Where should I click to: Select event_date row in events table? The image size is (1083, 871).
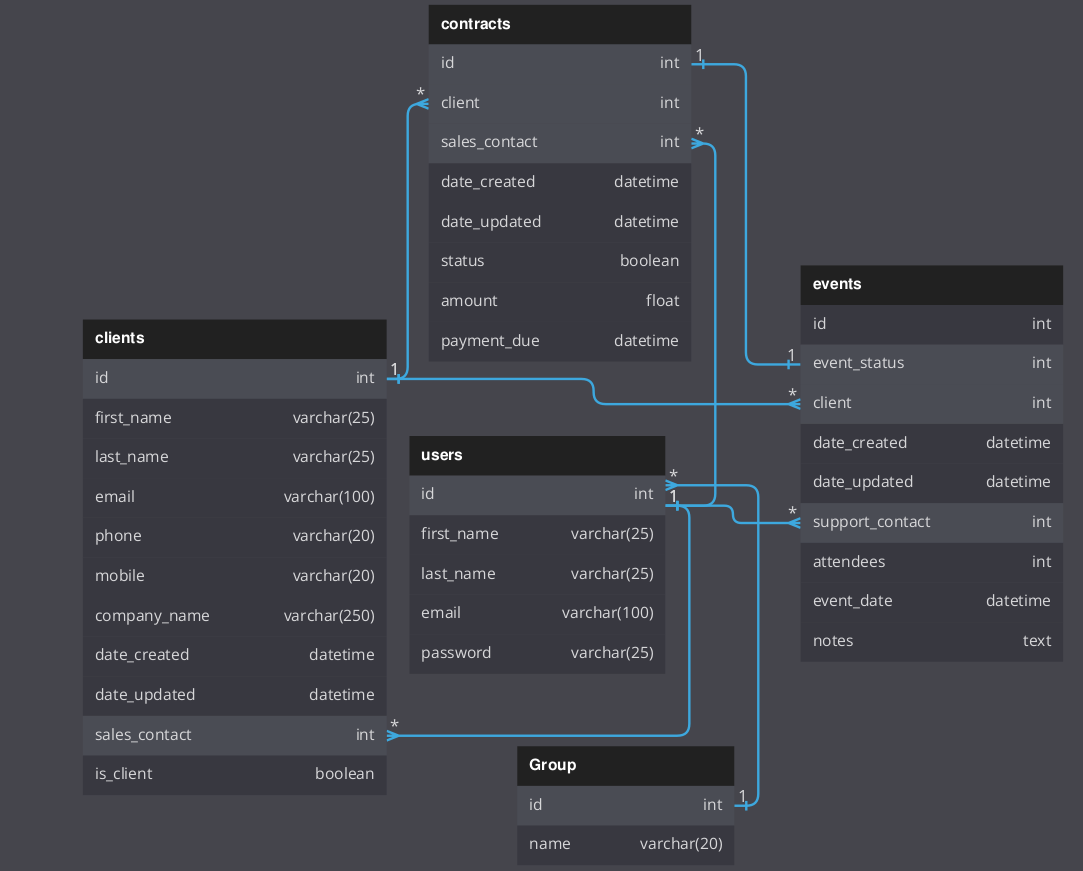(x=931, y=601)
